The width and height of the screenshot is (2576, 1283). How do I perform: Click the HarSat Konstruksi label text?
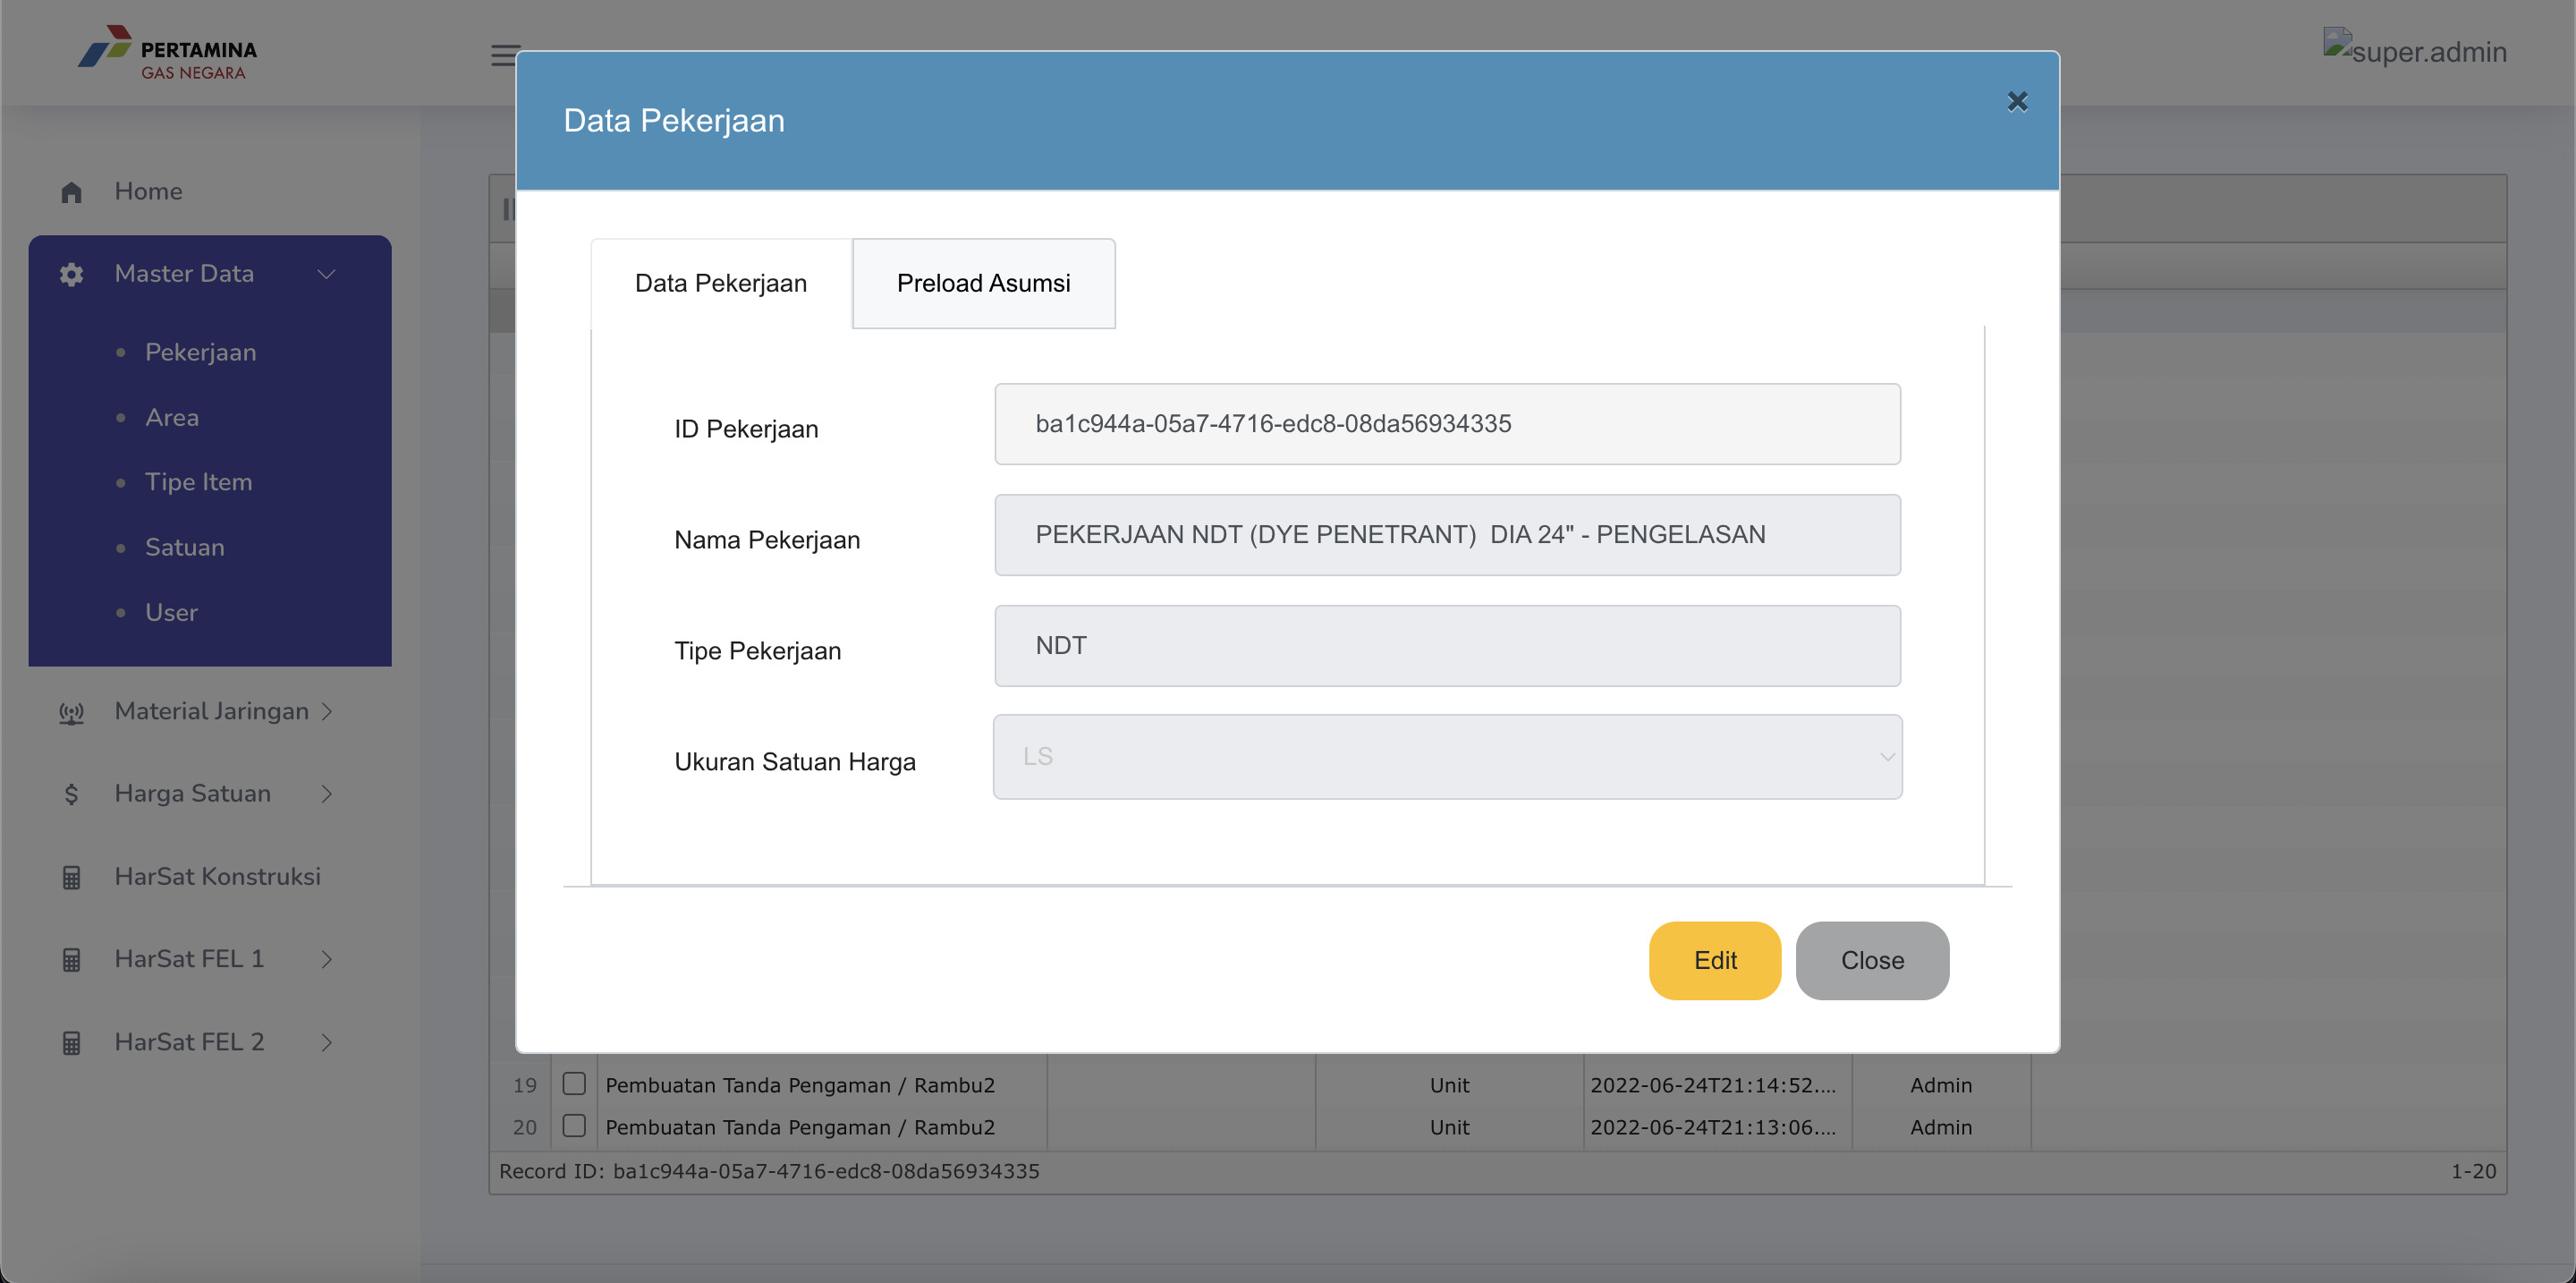(x=217, y=876)
